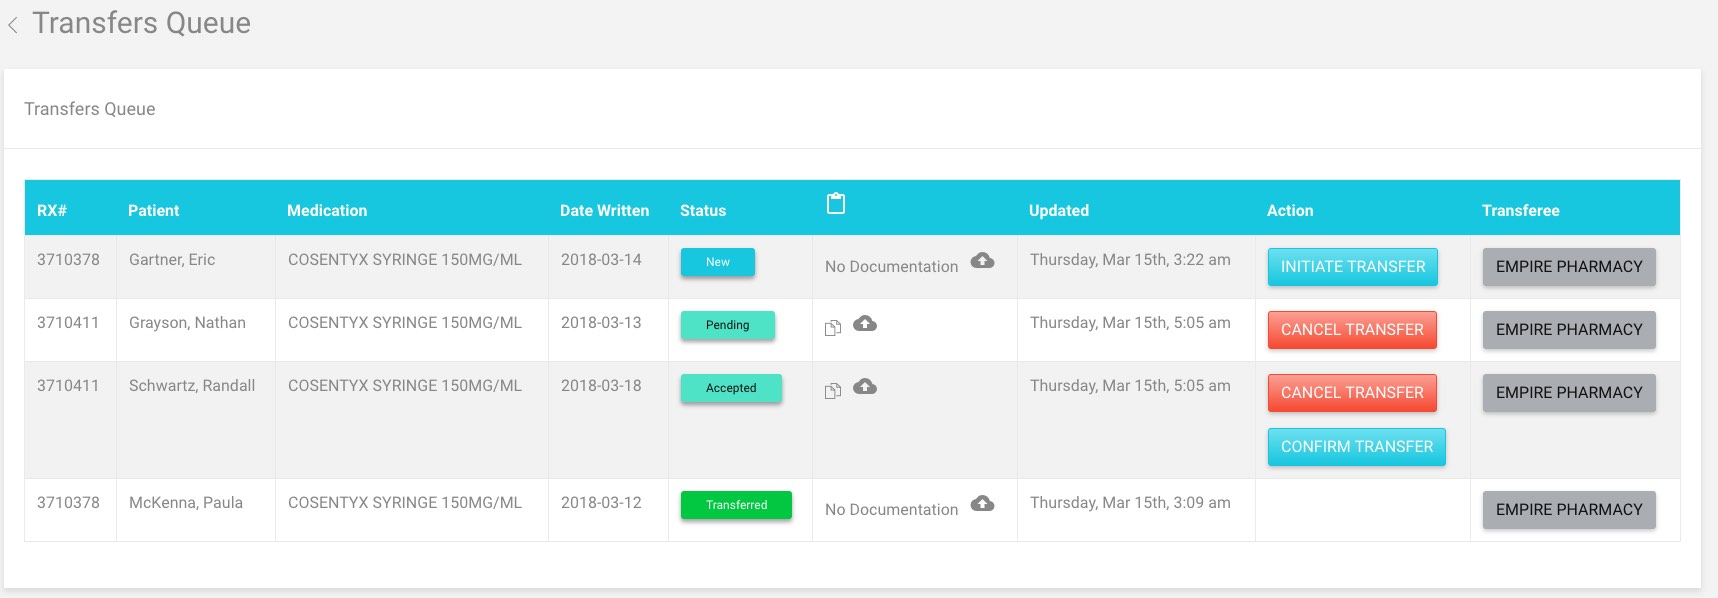Click the Transfers Queue card heading
Screen dimensions: 1718x598
coord(90,109)
